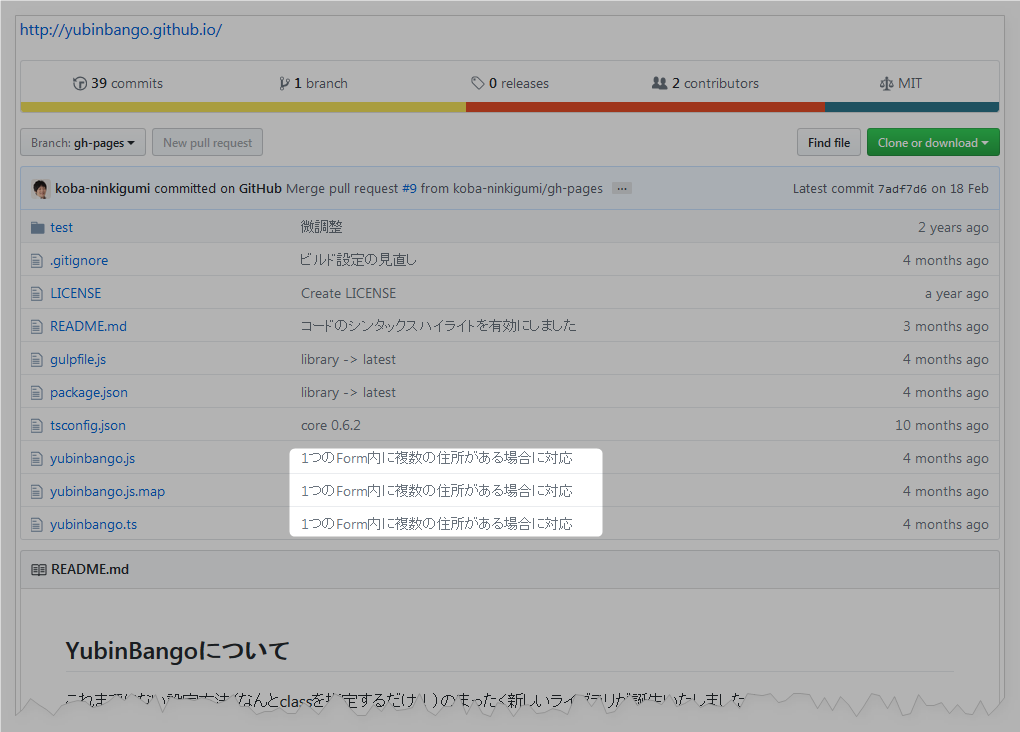This screenshot has height=732, width=1020.
Task: Click the New pull request button
Action: click(x=207, y=142)
